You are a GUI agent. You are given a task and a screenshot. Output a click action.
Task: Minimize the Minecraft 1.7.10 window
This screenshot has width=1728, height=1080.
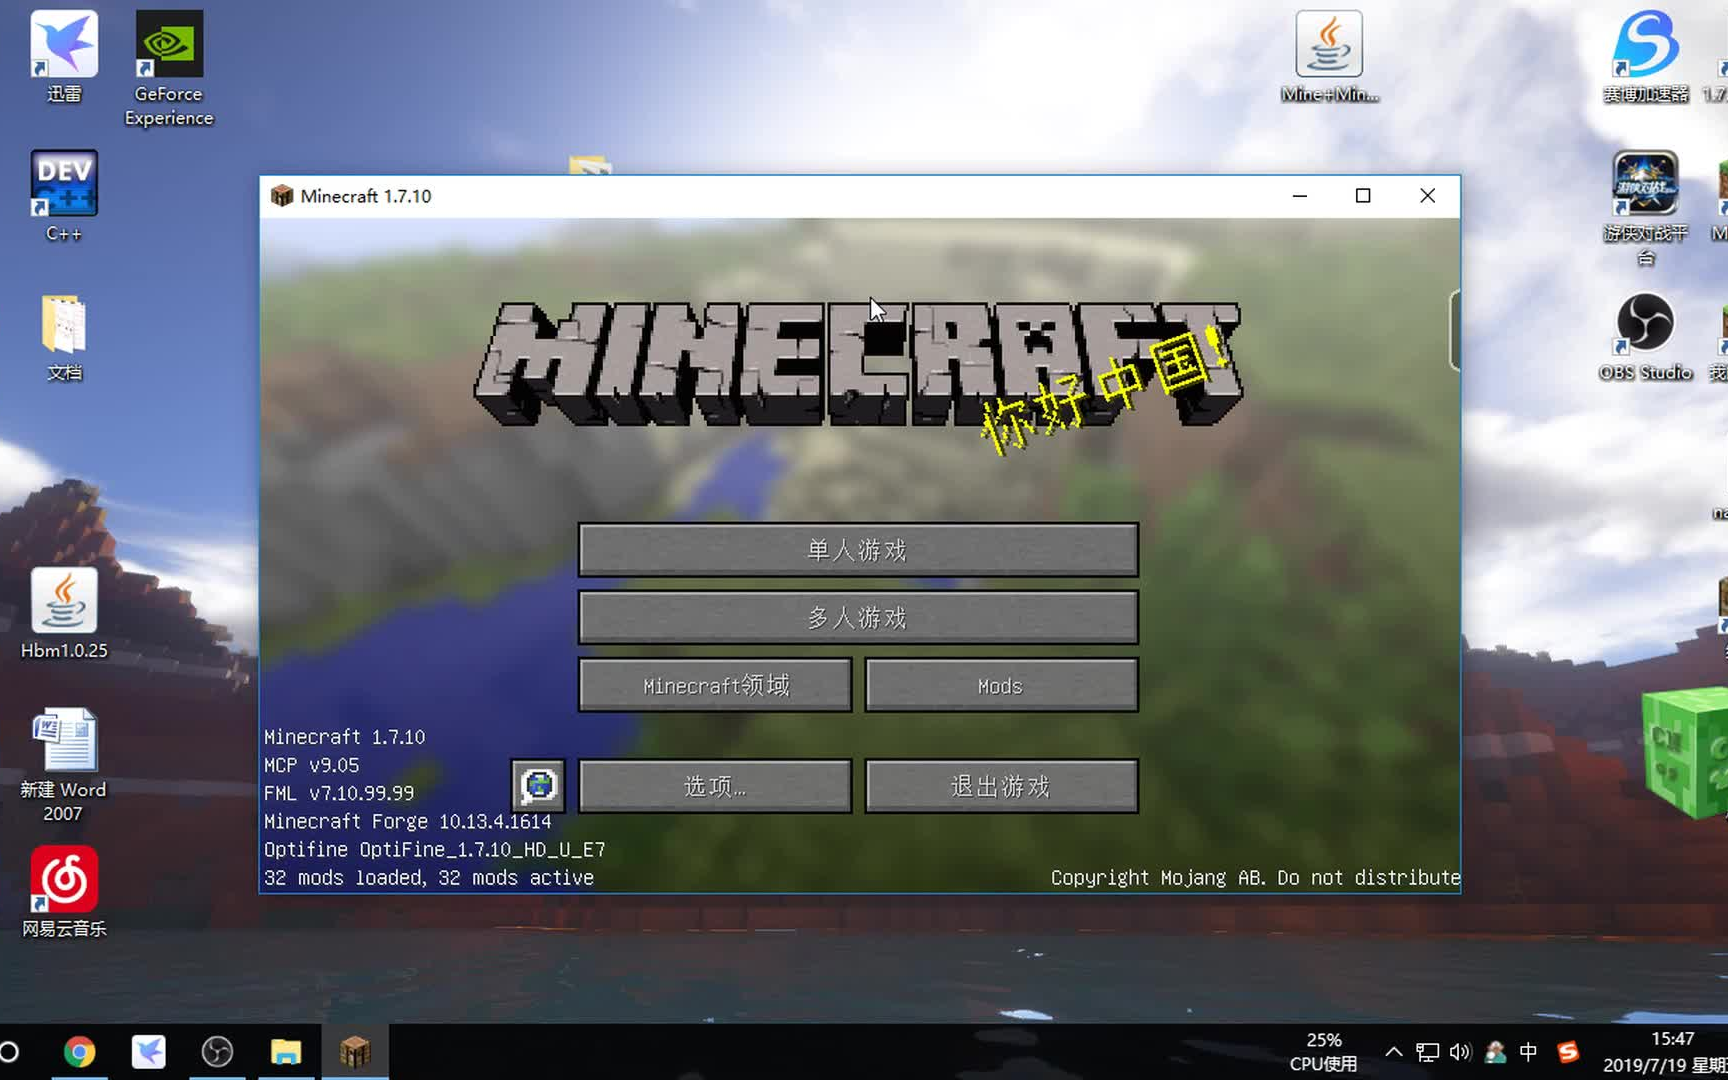tap(1300, 196)
